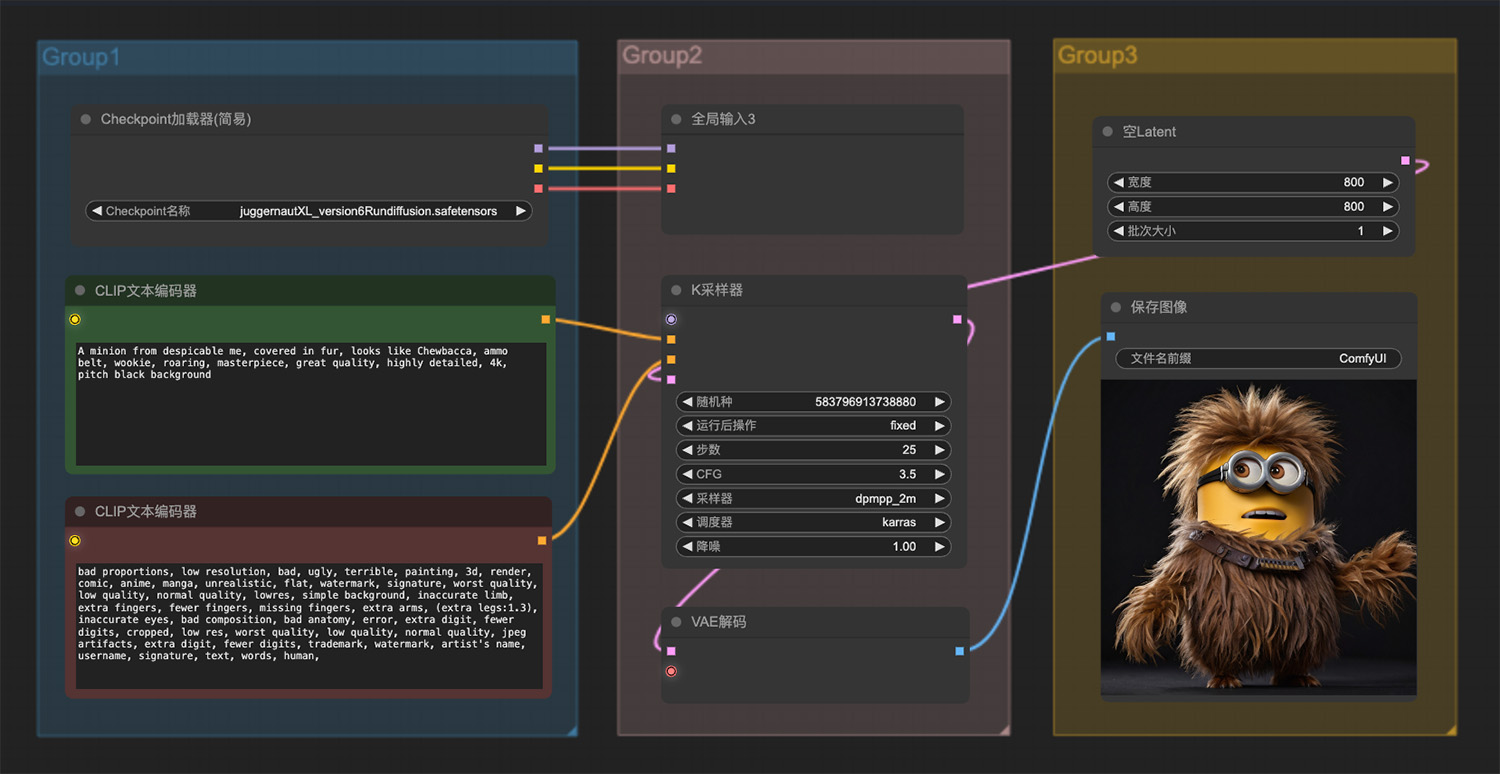Collapse the 保存图像 node via its title dot
Viewport: 1500px width, 774px height.
(1116, 307)
